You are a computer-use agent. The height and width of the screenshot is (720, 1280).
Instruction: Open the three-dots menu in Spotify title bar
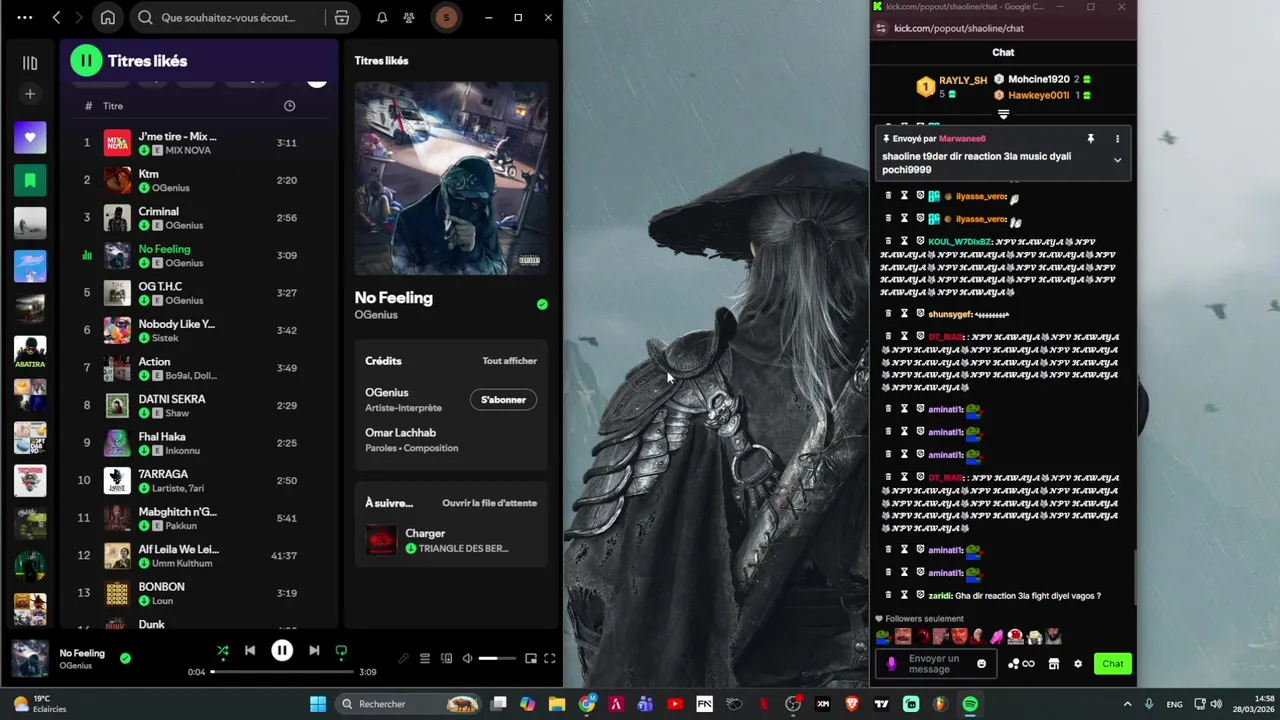point(25,18)
